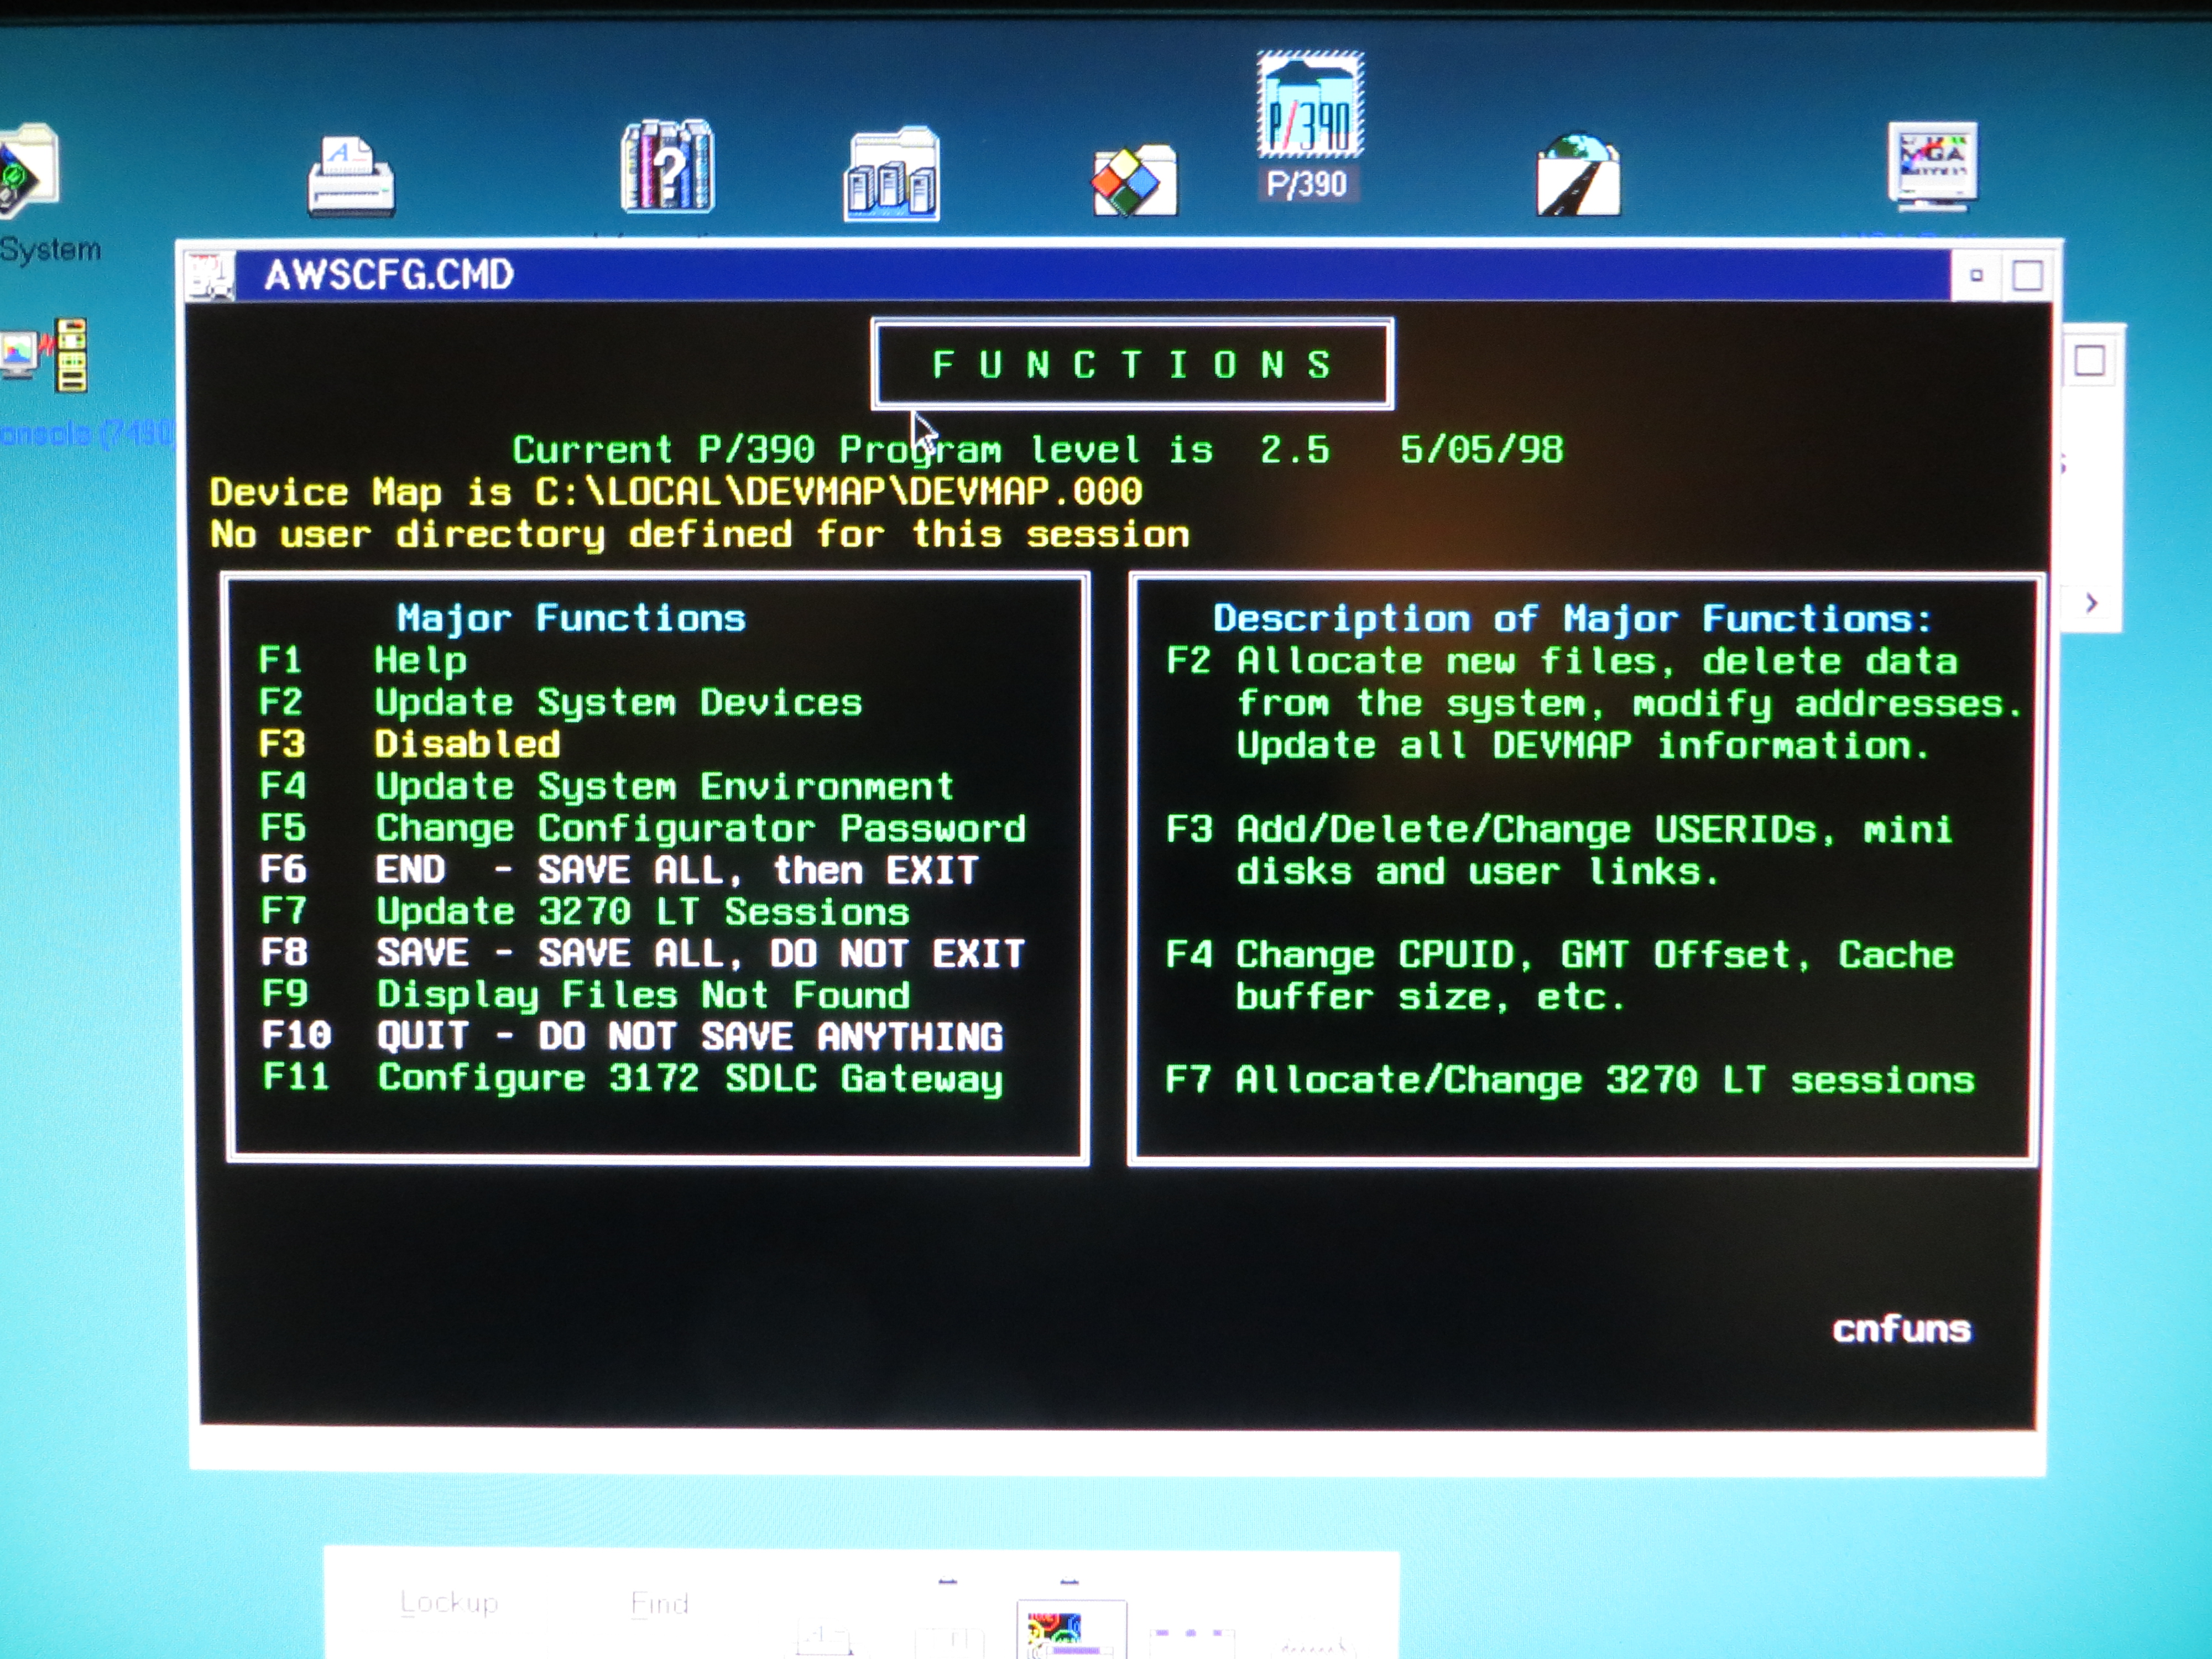
Task: Open the folder icon with the colored diamond
Action: pos(1134,181)
